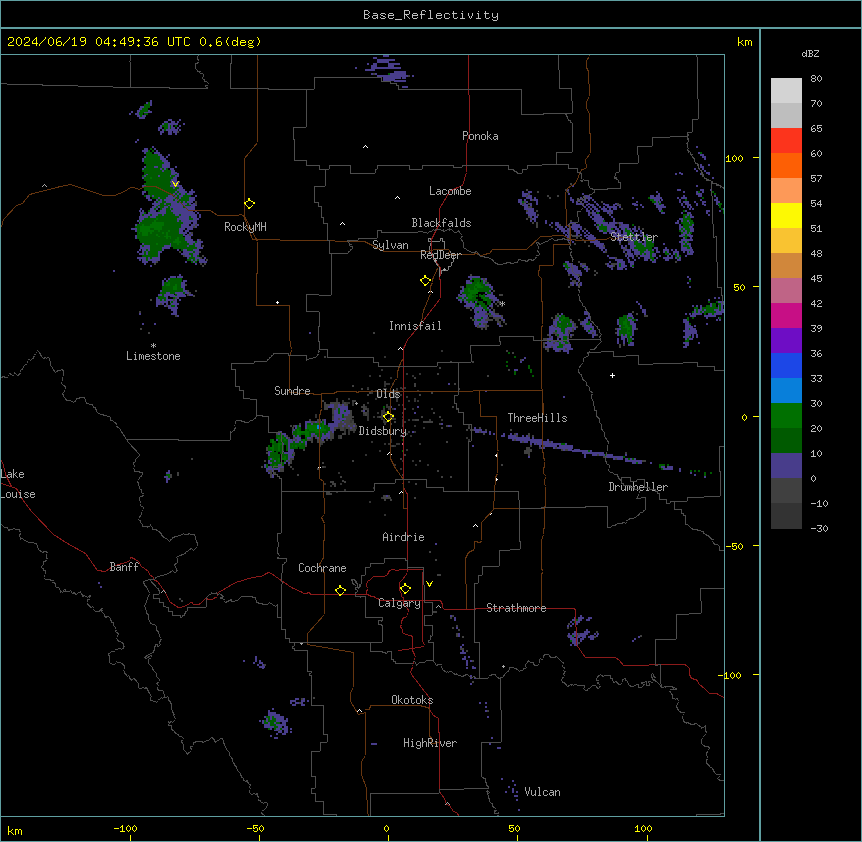
Task: Click the yellow diamond marker at Calgary
Action: [405, 589]
